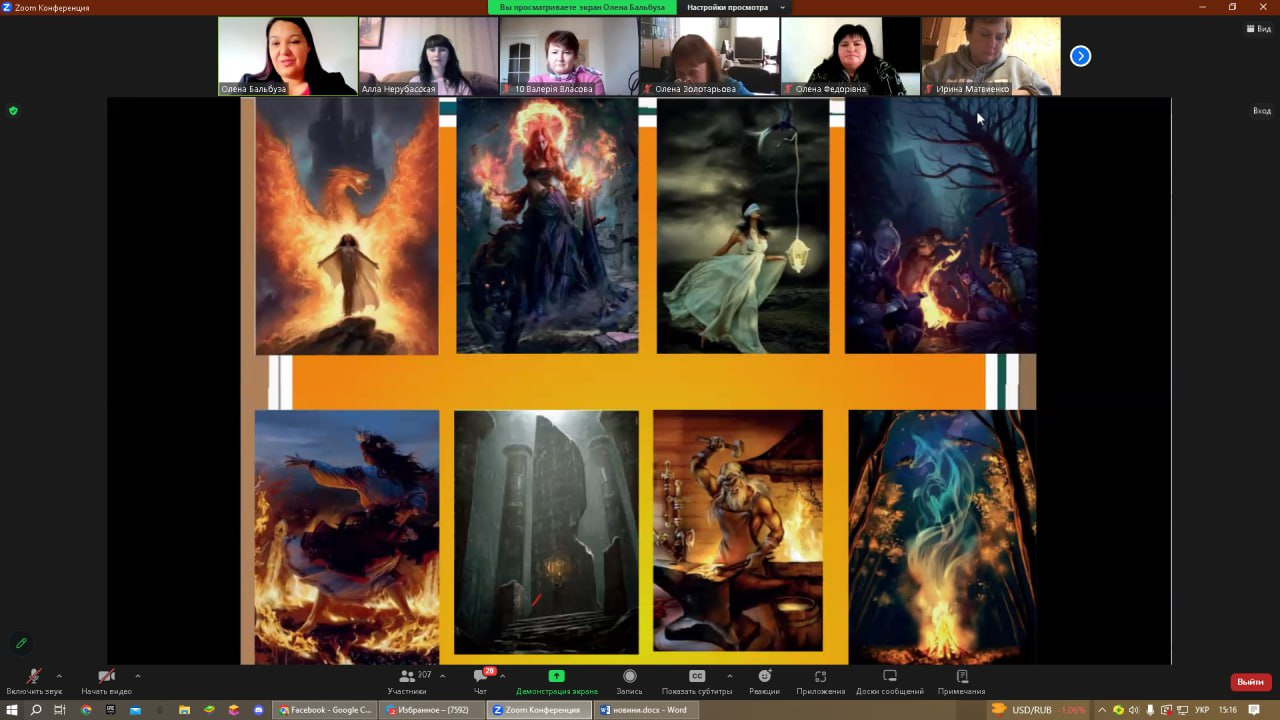Click the Zoom Конференция title bar logo
This screenshot has height=720, width=1280.
pyautogui.click(x=7, y=7)
